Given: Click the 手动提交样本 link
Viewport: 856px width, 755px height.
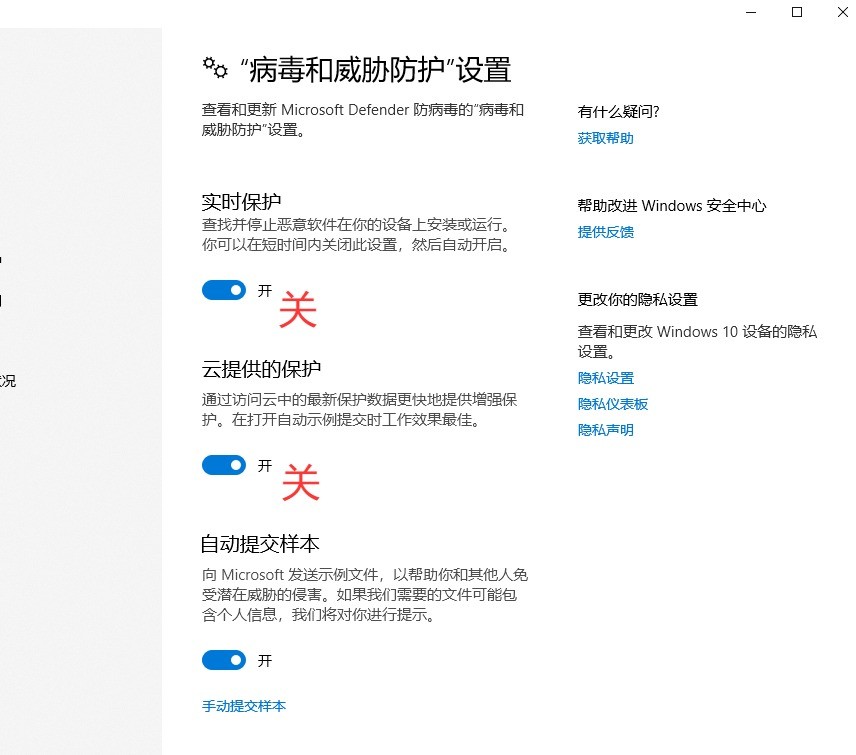Looking at the screenshot, I should (x=244, y=706).
